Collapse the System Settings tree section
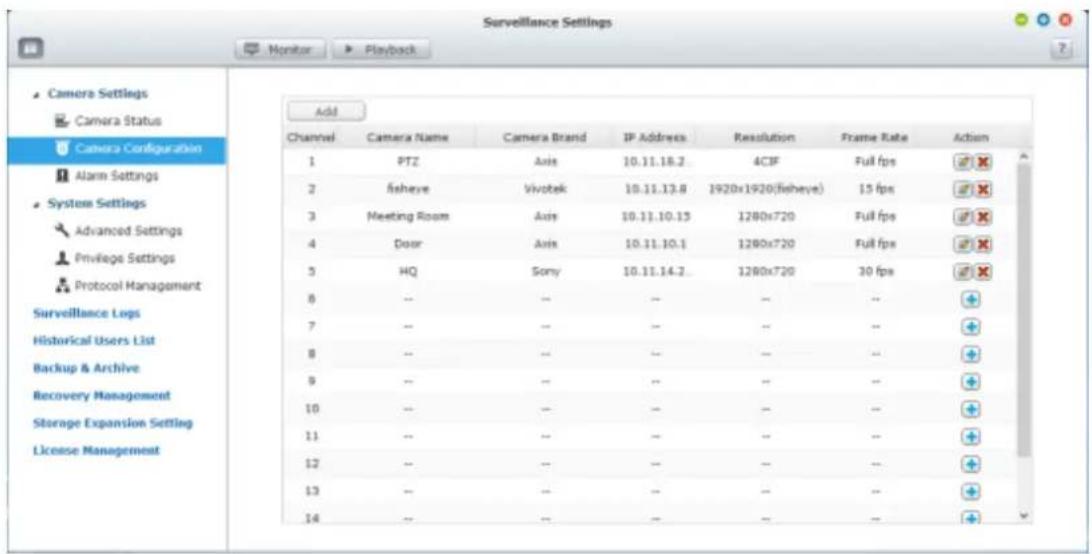Image resolution: width=1092 pixels, height=554 pixels. click(x=36, y=203)
